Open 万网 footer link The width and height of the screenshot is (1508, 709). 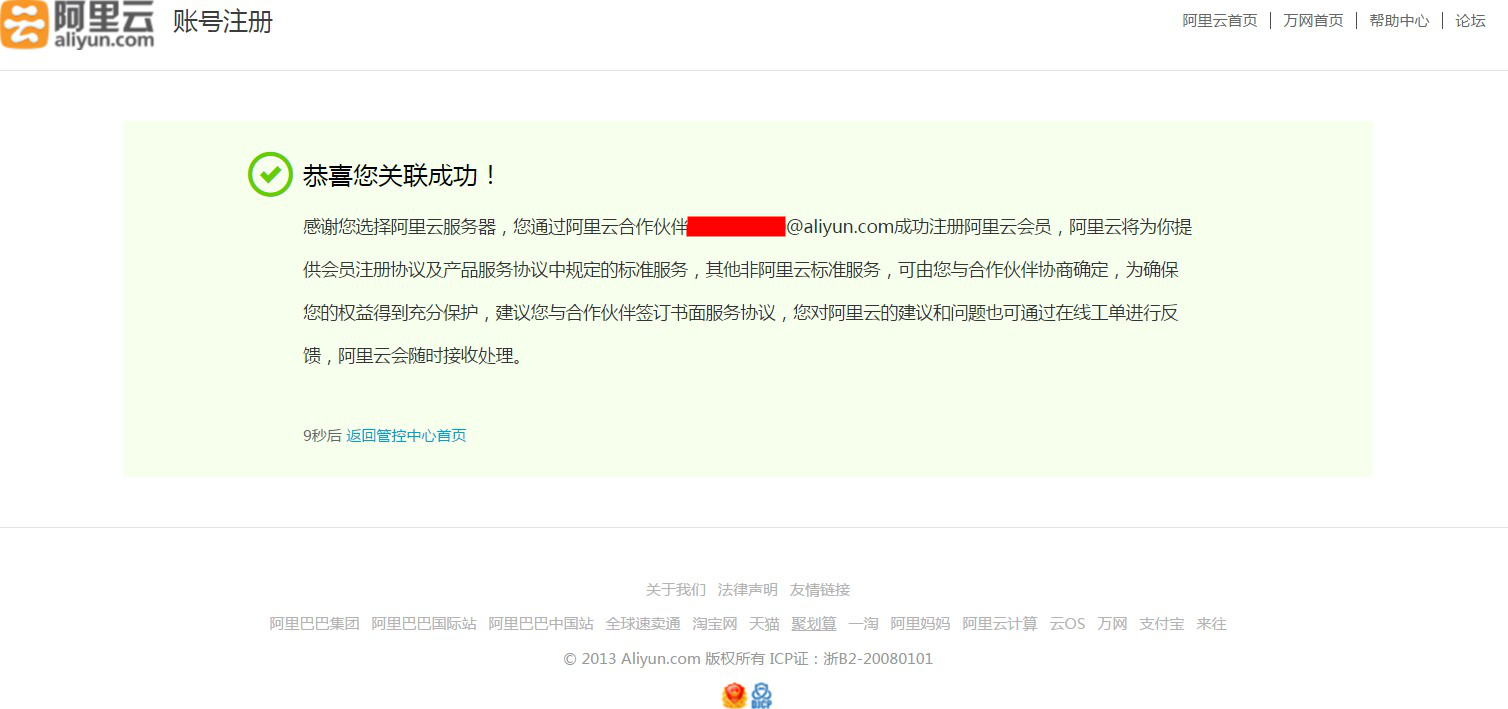(1112, 624)
